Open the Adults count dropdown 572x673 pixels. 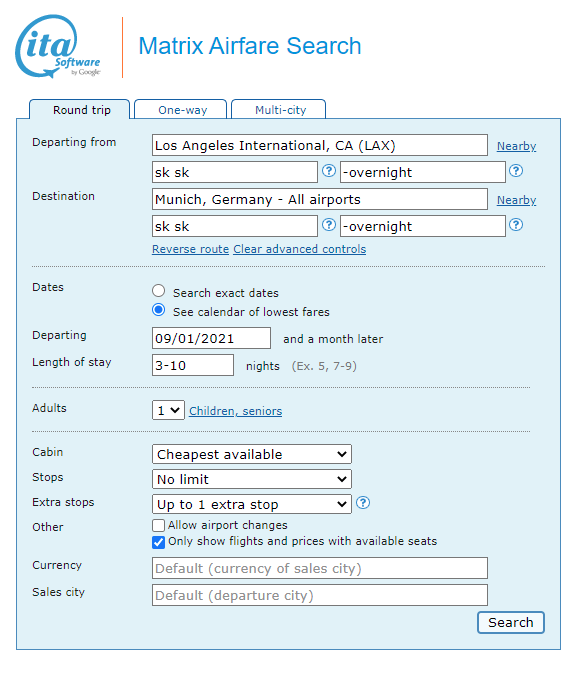click(168, 410)
